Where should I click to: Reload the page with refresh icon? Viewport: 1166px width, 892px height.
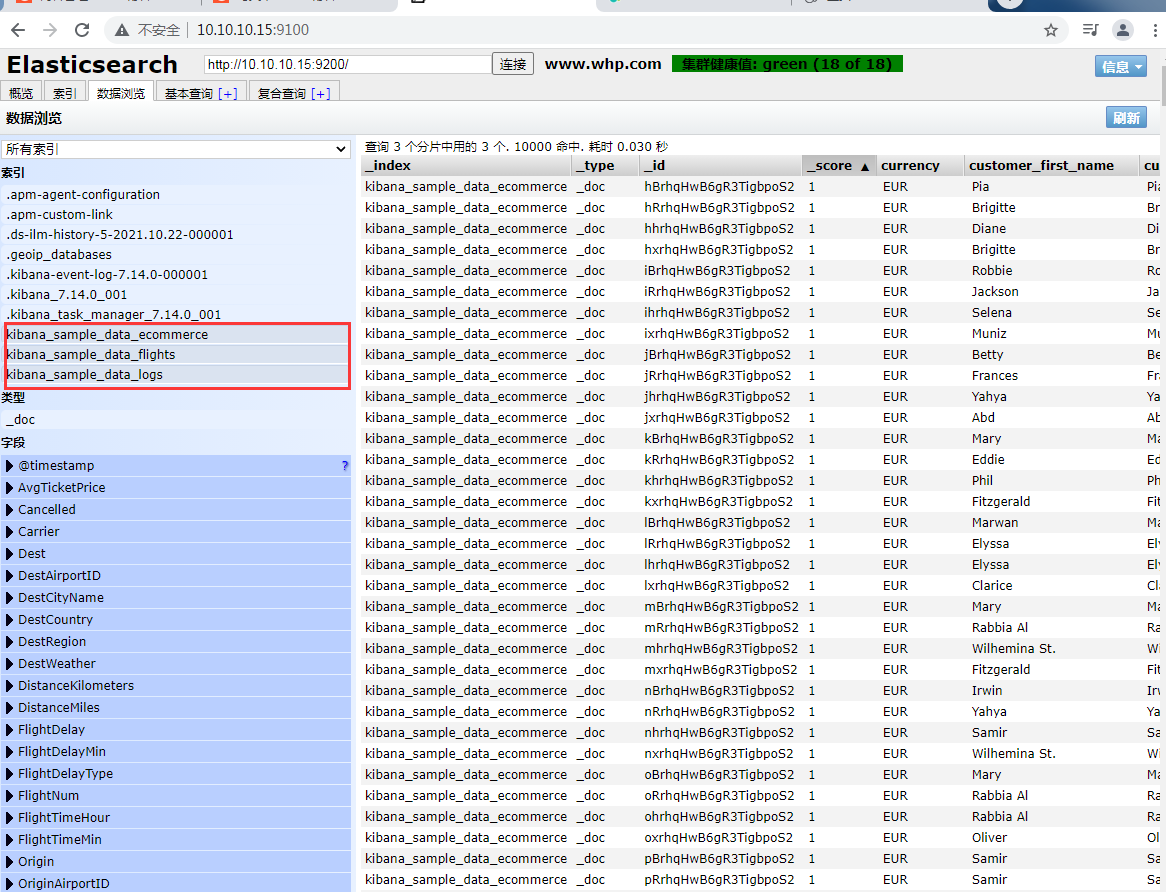tap(82, 30)
